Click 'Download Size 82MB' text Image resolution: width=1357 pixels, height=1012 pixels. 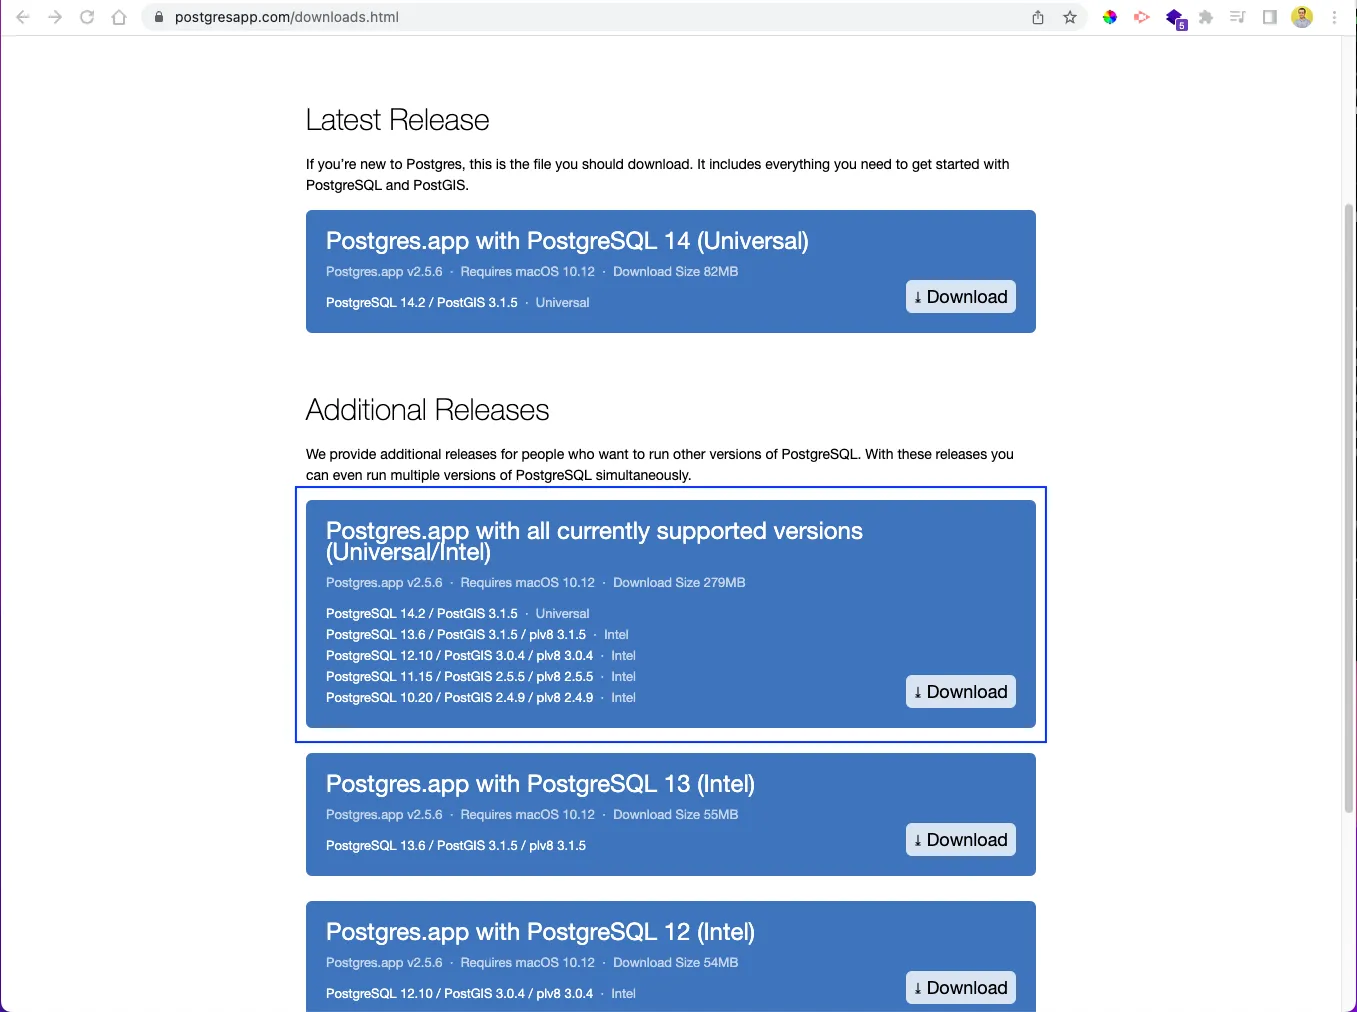(675, 272)
